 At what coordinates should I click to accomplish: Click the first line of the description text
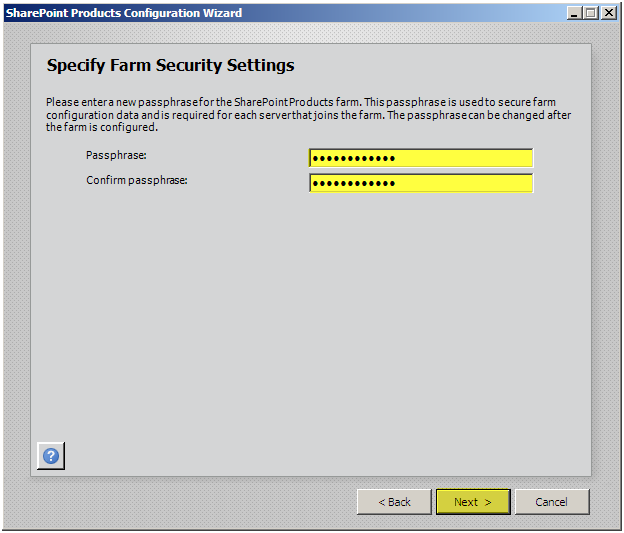click(x=300, y=102)
